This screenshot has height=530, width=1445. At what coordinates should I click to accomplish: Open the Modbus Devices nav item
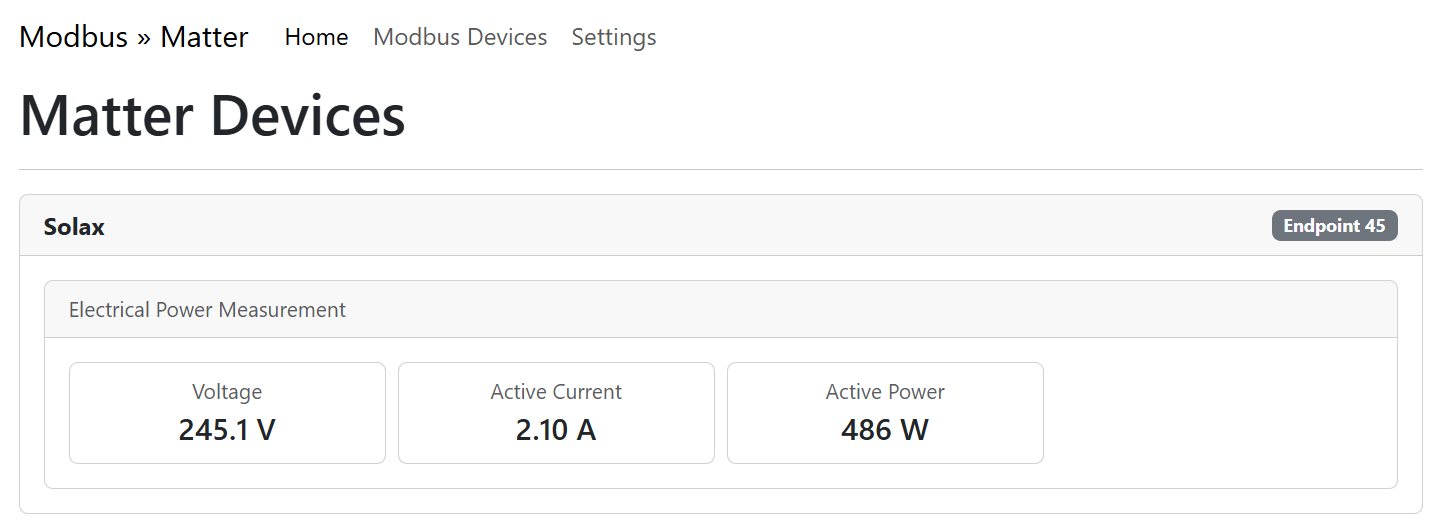pos(460,37)
